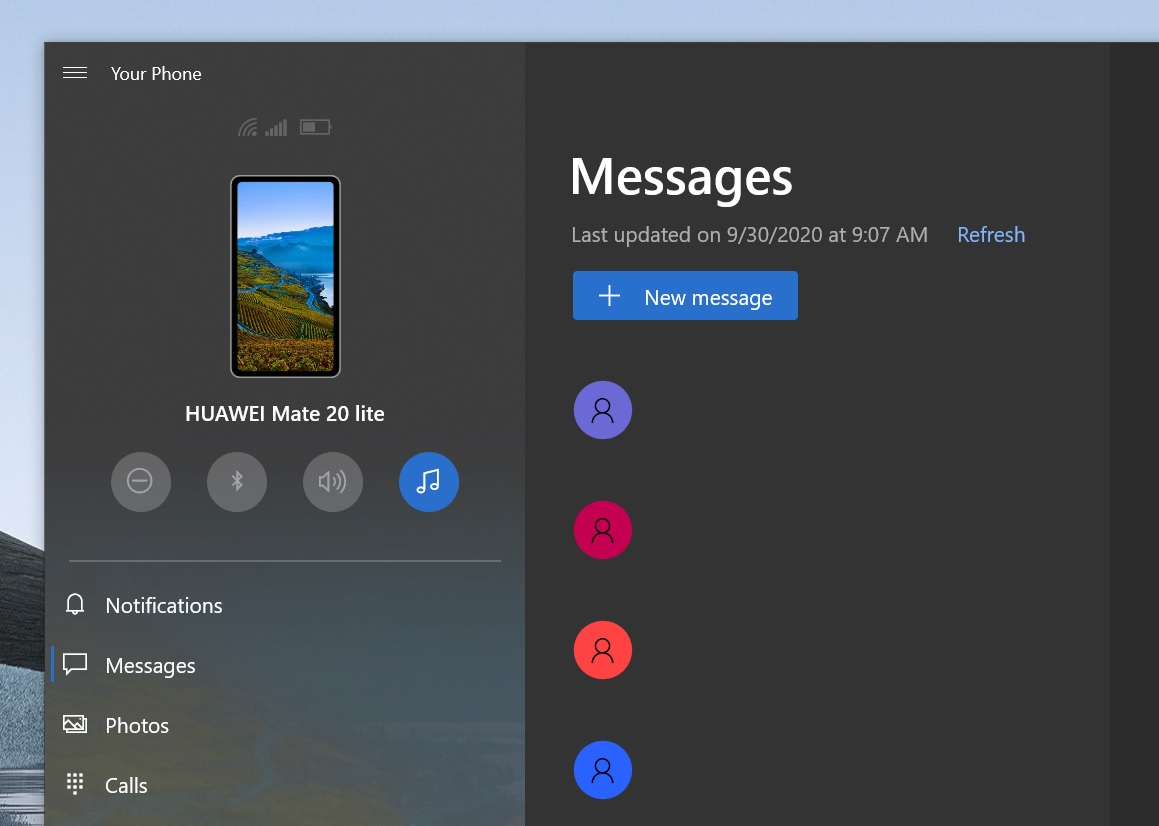Go to Photos section
The height and width of the screenshot is (826, 1159).
[137, 726]
